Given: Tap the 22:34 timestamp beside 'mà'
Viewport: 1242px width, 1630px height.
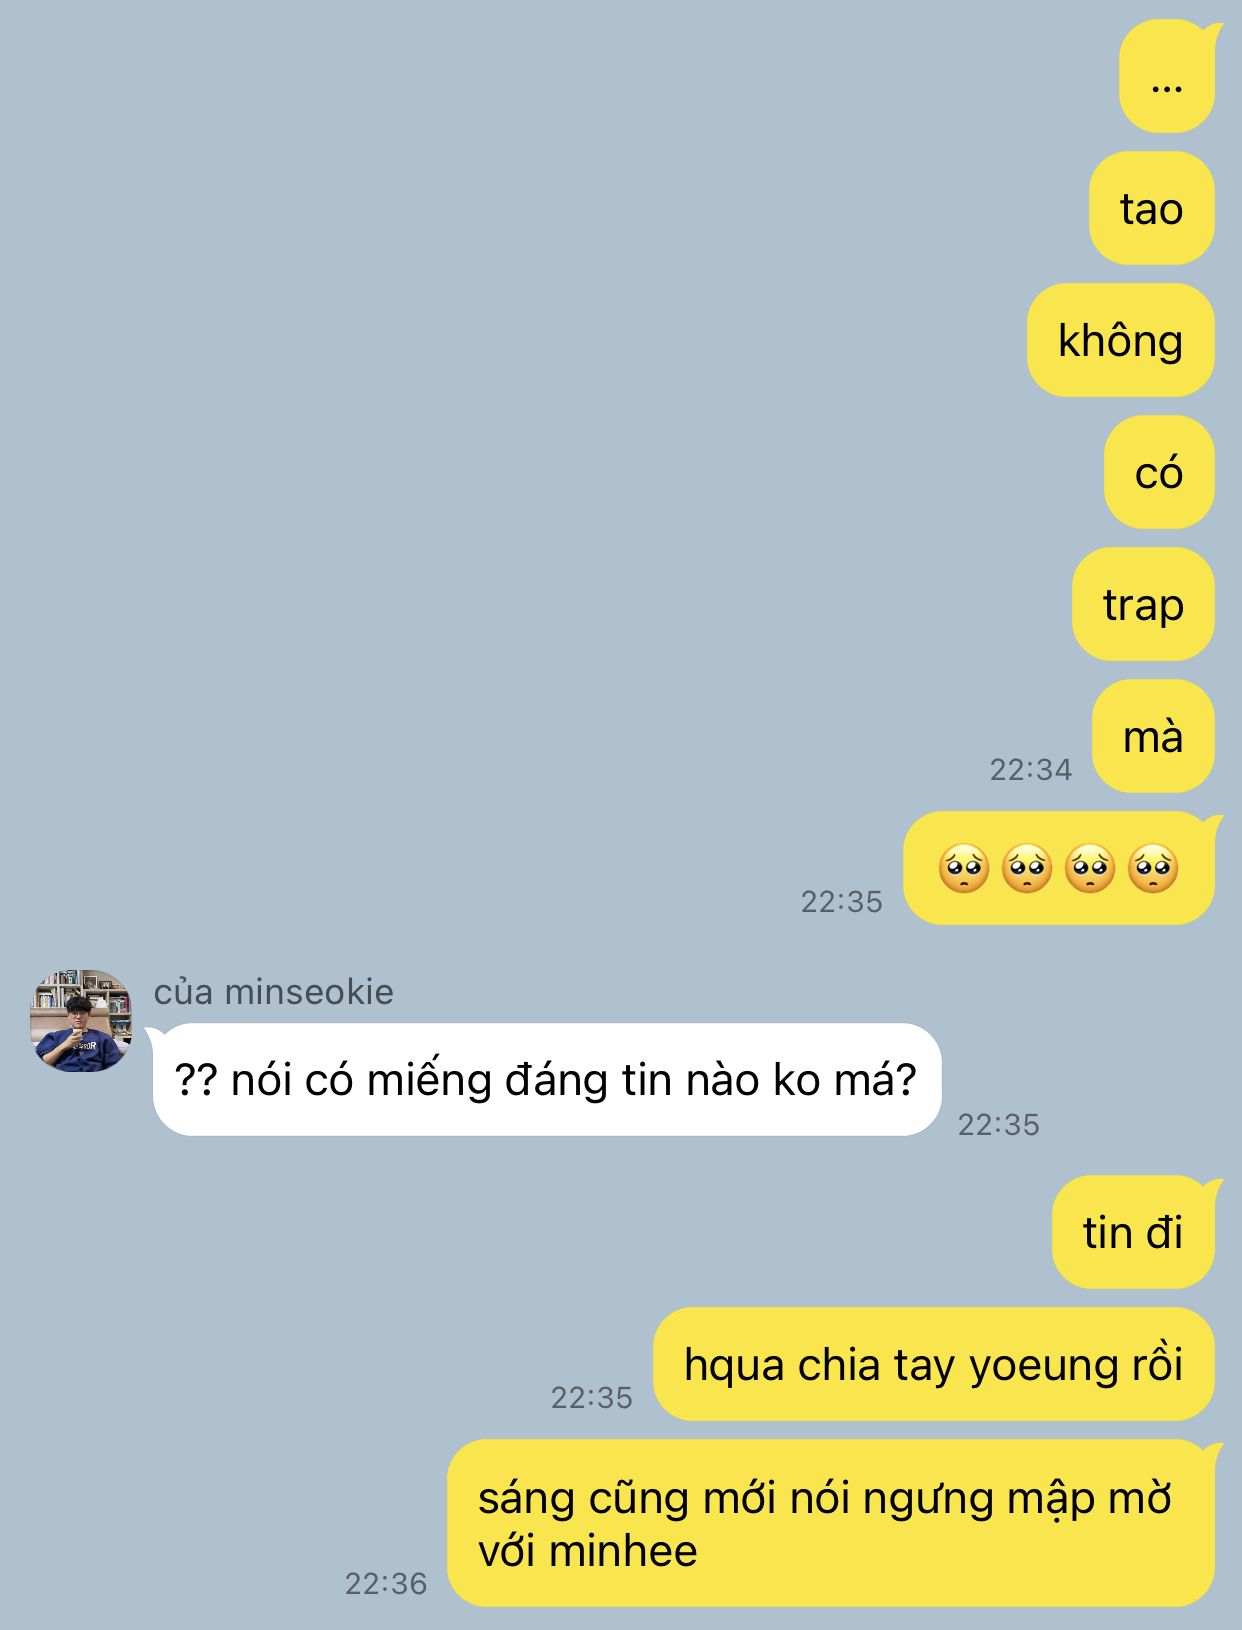Looking at the screenshot, I should 1030,769.
